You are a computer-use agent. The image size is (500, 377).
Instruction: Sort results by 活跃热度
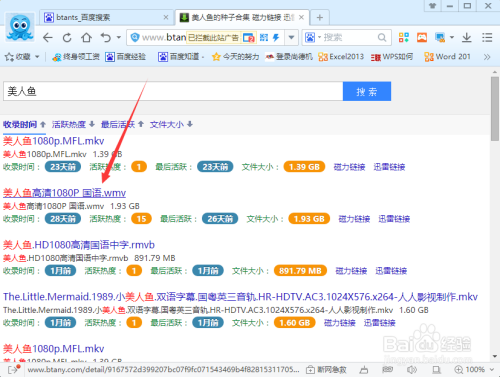pos(73,125)
